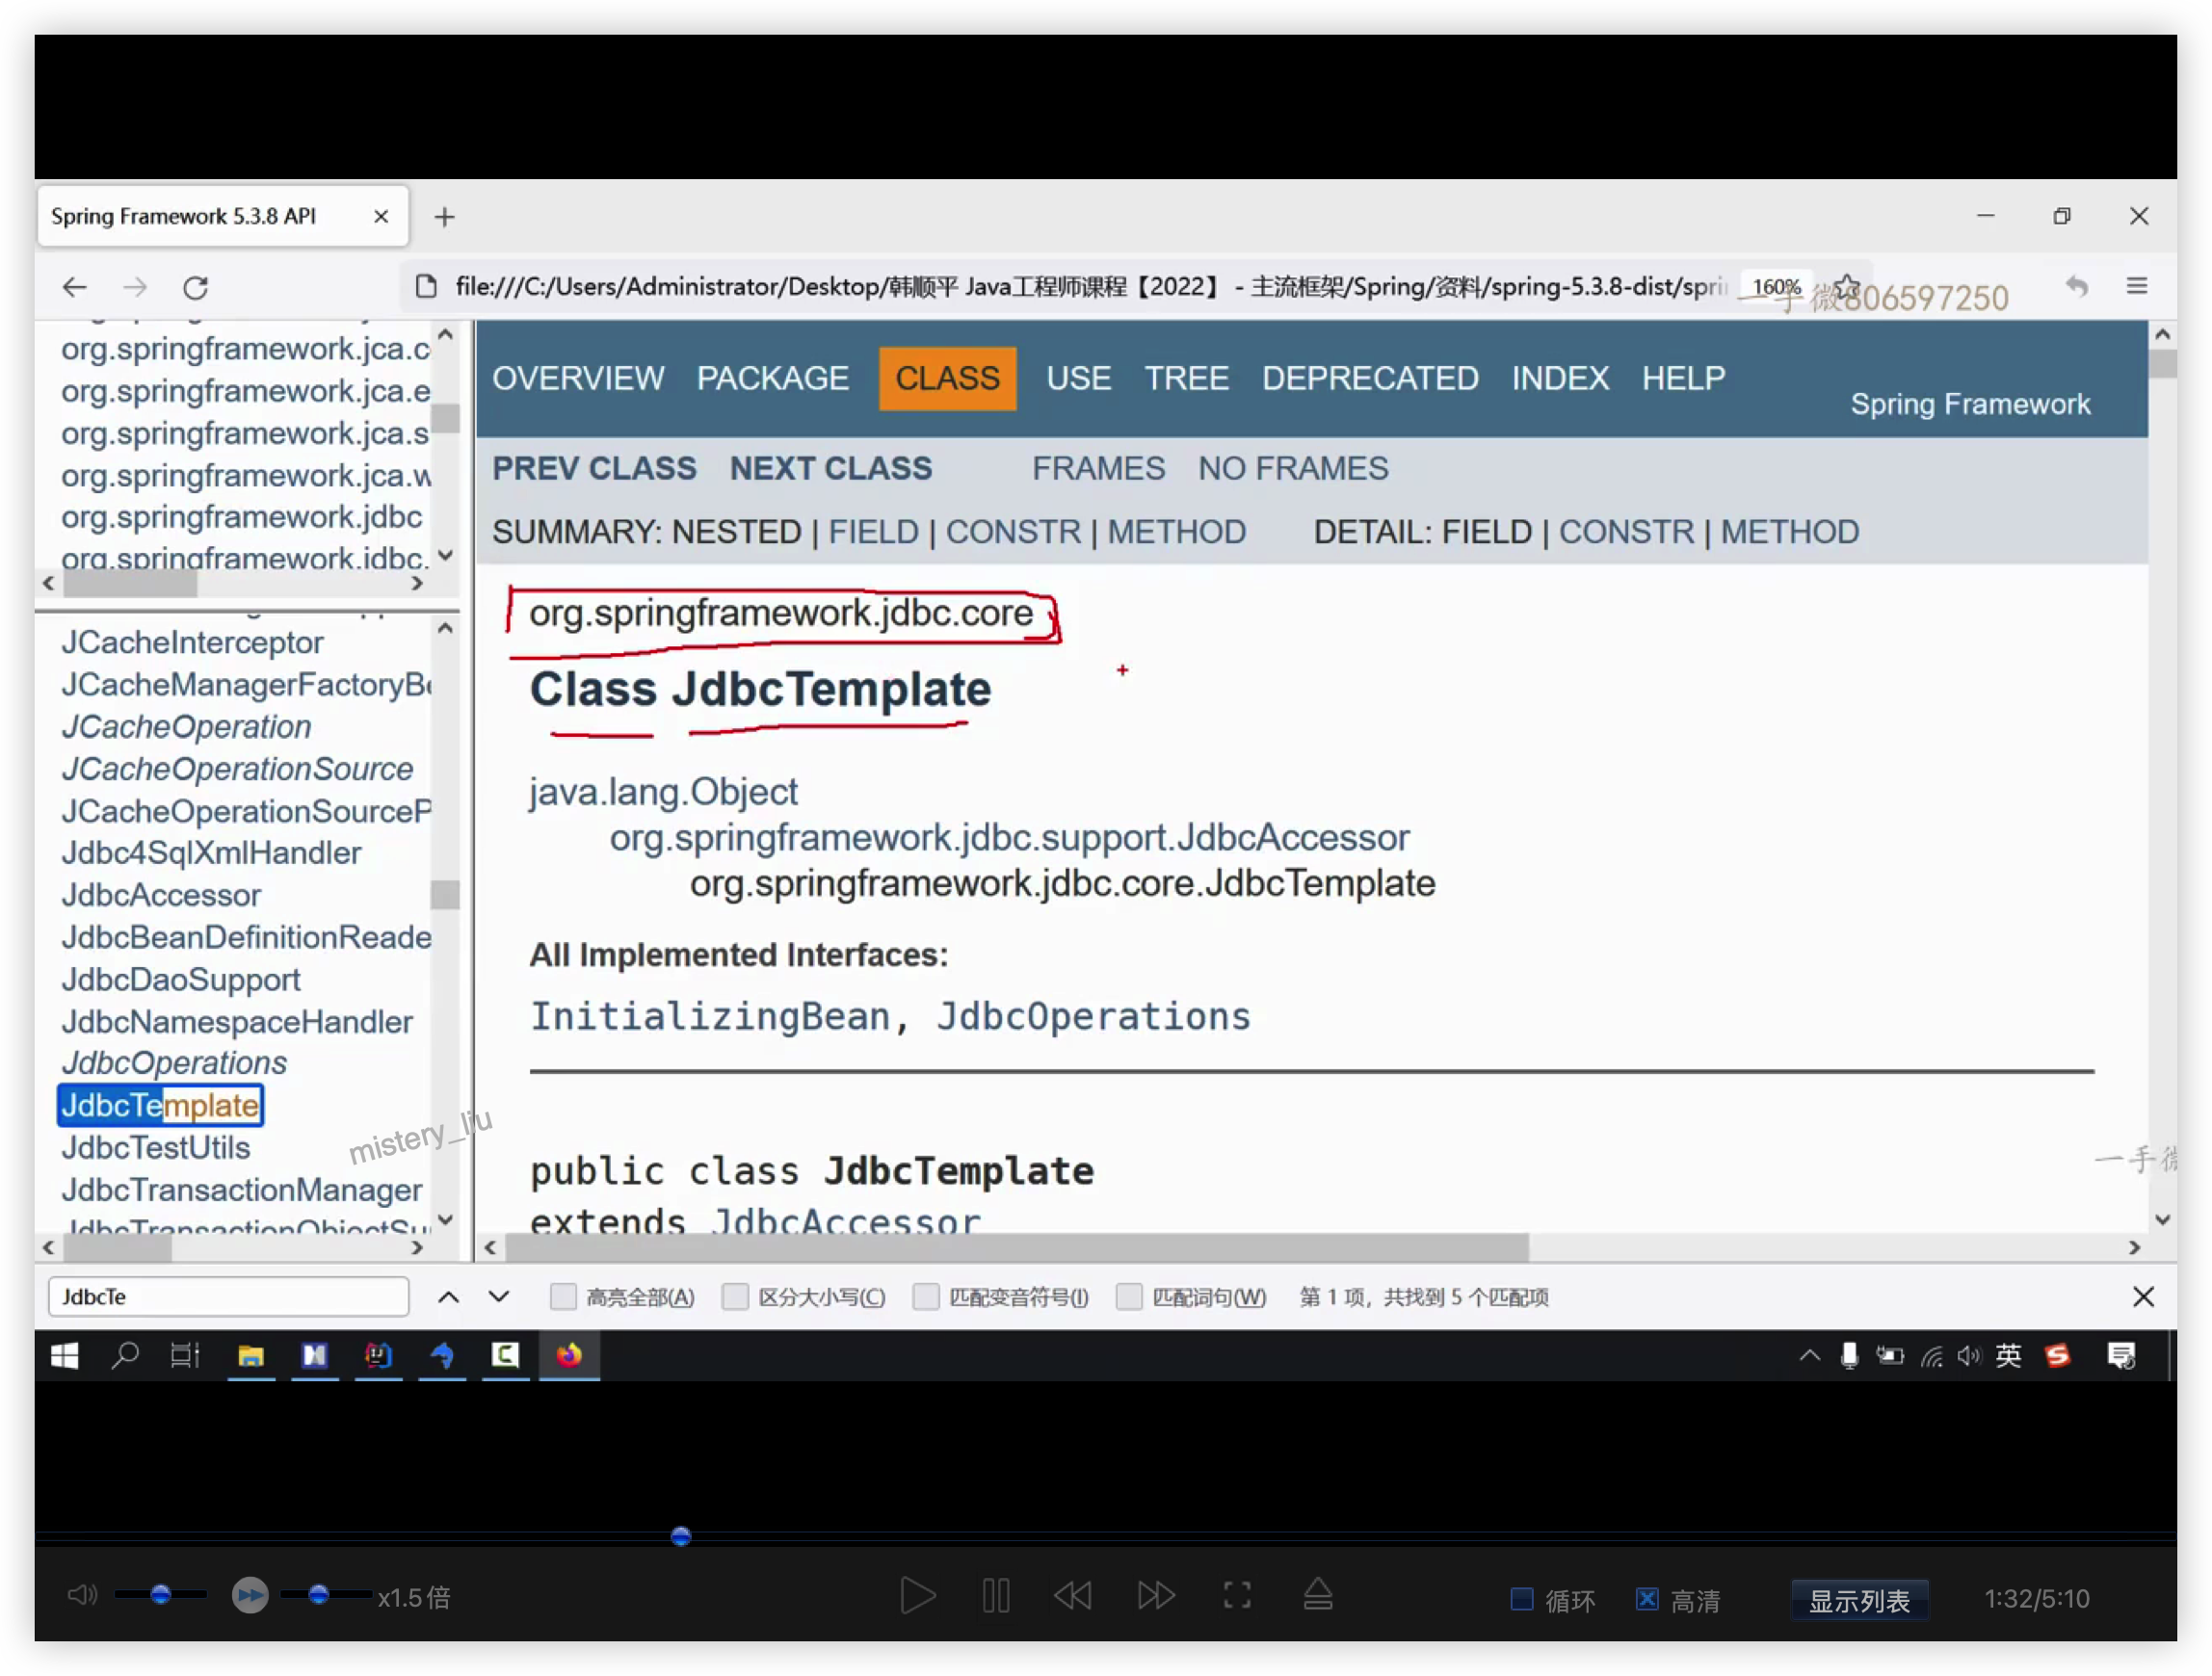This screenshot has height=1676, width=2212.
Task: Toggle the playback speed round button
Action: pyautogui.click(x=250, y=1596)
